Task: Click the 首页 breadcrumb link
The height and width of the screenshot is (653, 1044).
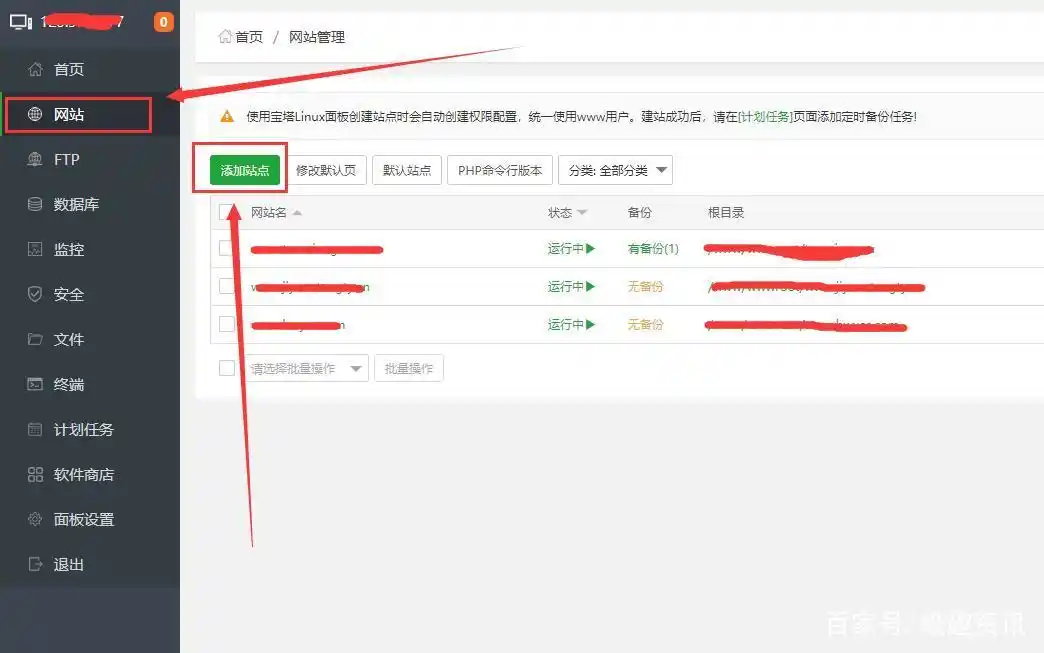Action: coord(248,37)
